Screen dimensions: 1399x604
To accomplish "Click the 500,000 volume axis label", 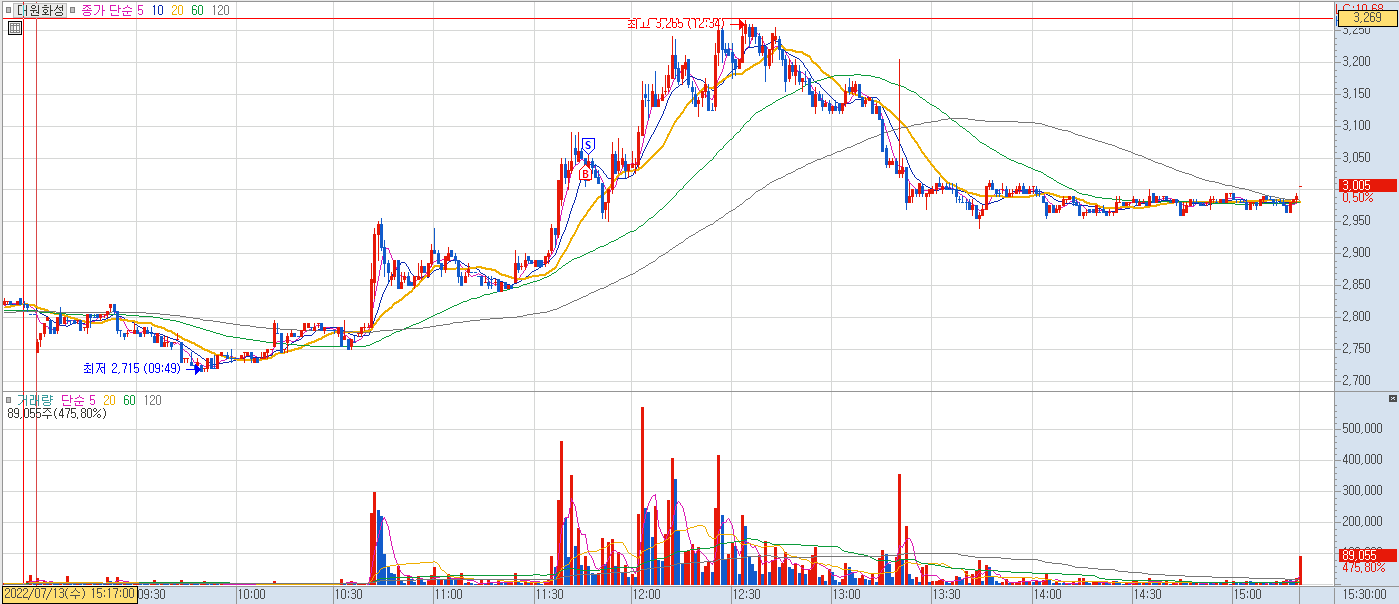I will [1360, 428].
